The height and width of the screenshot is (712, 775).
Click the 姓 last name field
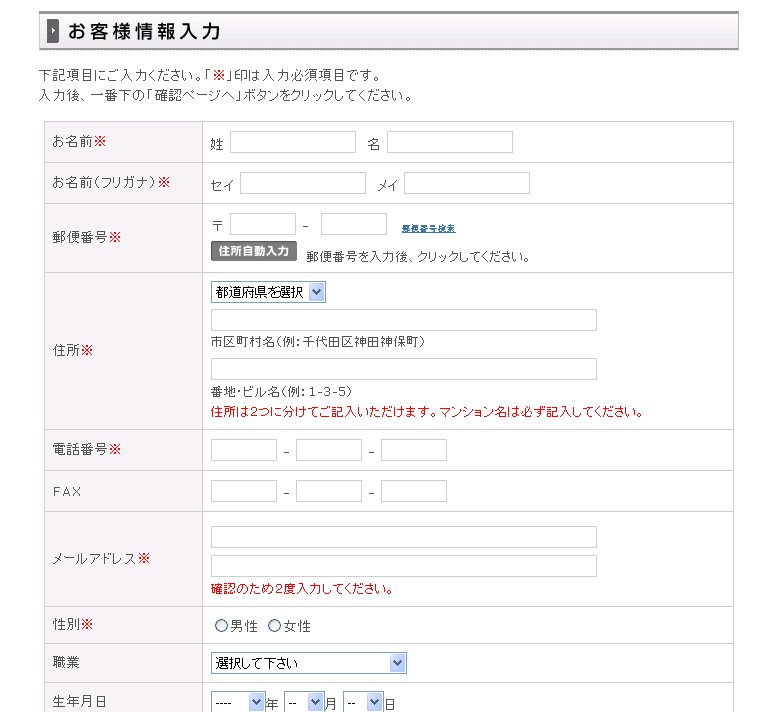(x=292, y=143)
